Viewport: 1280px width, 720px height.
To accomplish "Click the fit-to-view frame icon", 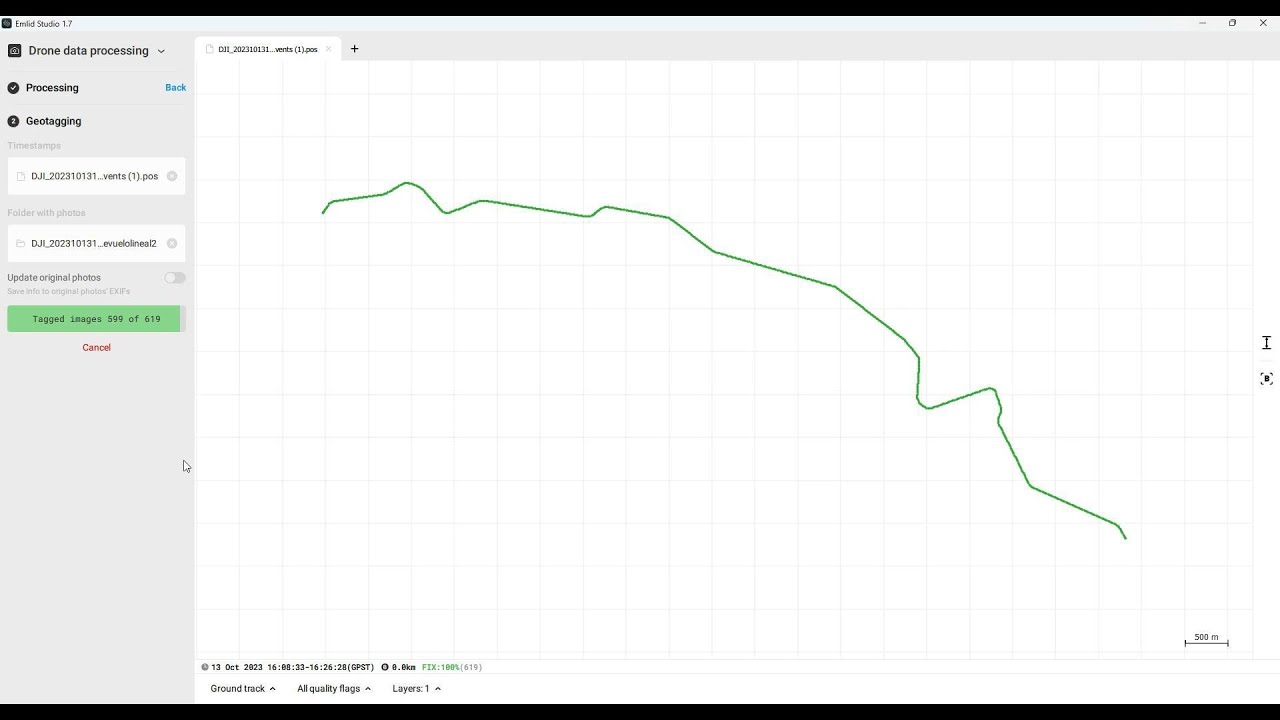I will coord(1266,379).
